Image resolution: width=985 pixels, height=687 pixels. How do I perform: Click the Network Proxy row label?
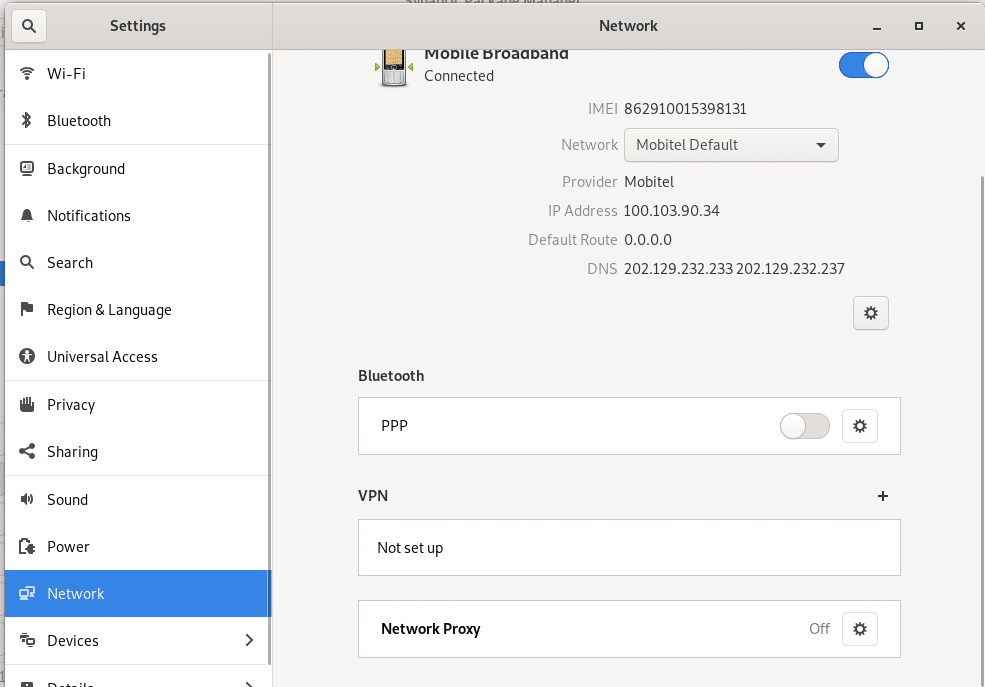pyautogui.click(x=430, y=629)
